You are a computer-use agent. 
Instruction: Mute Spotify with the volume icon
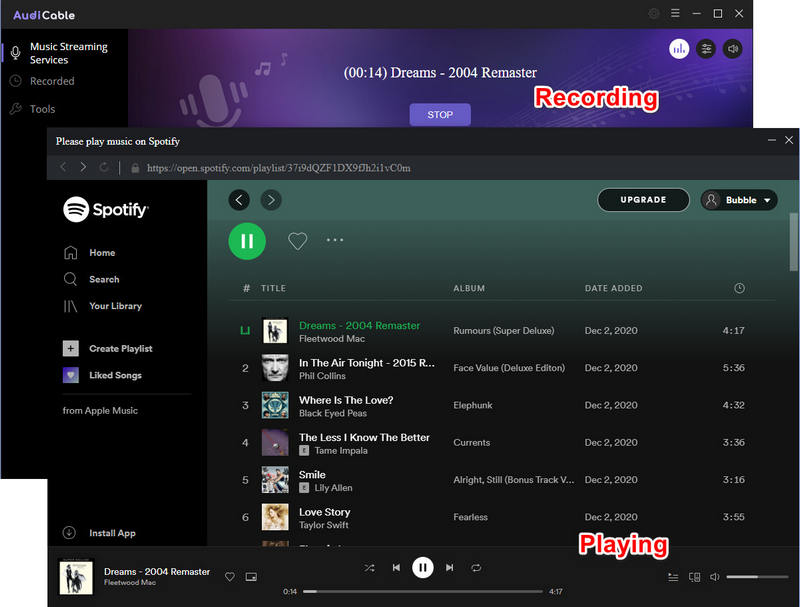pos(715,577)
